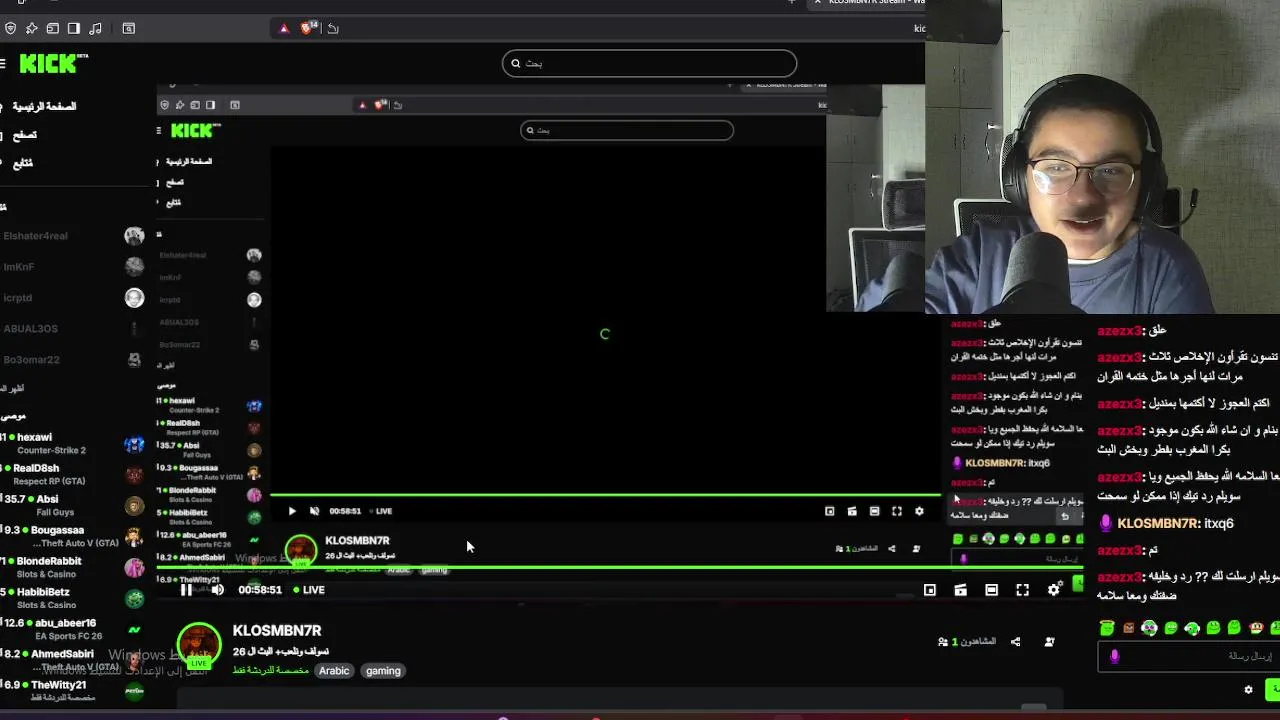This screenshot has height=720, width=1280.
Task: Focus the large chat message input إرسال رسالة
Action: [1188, 656]
